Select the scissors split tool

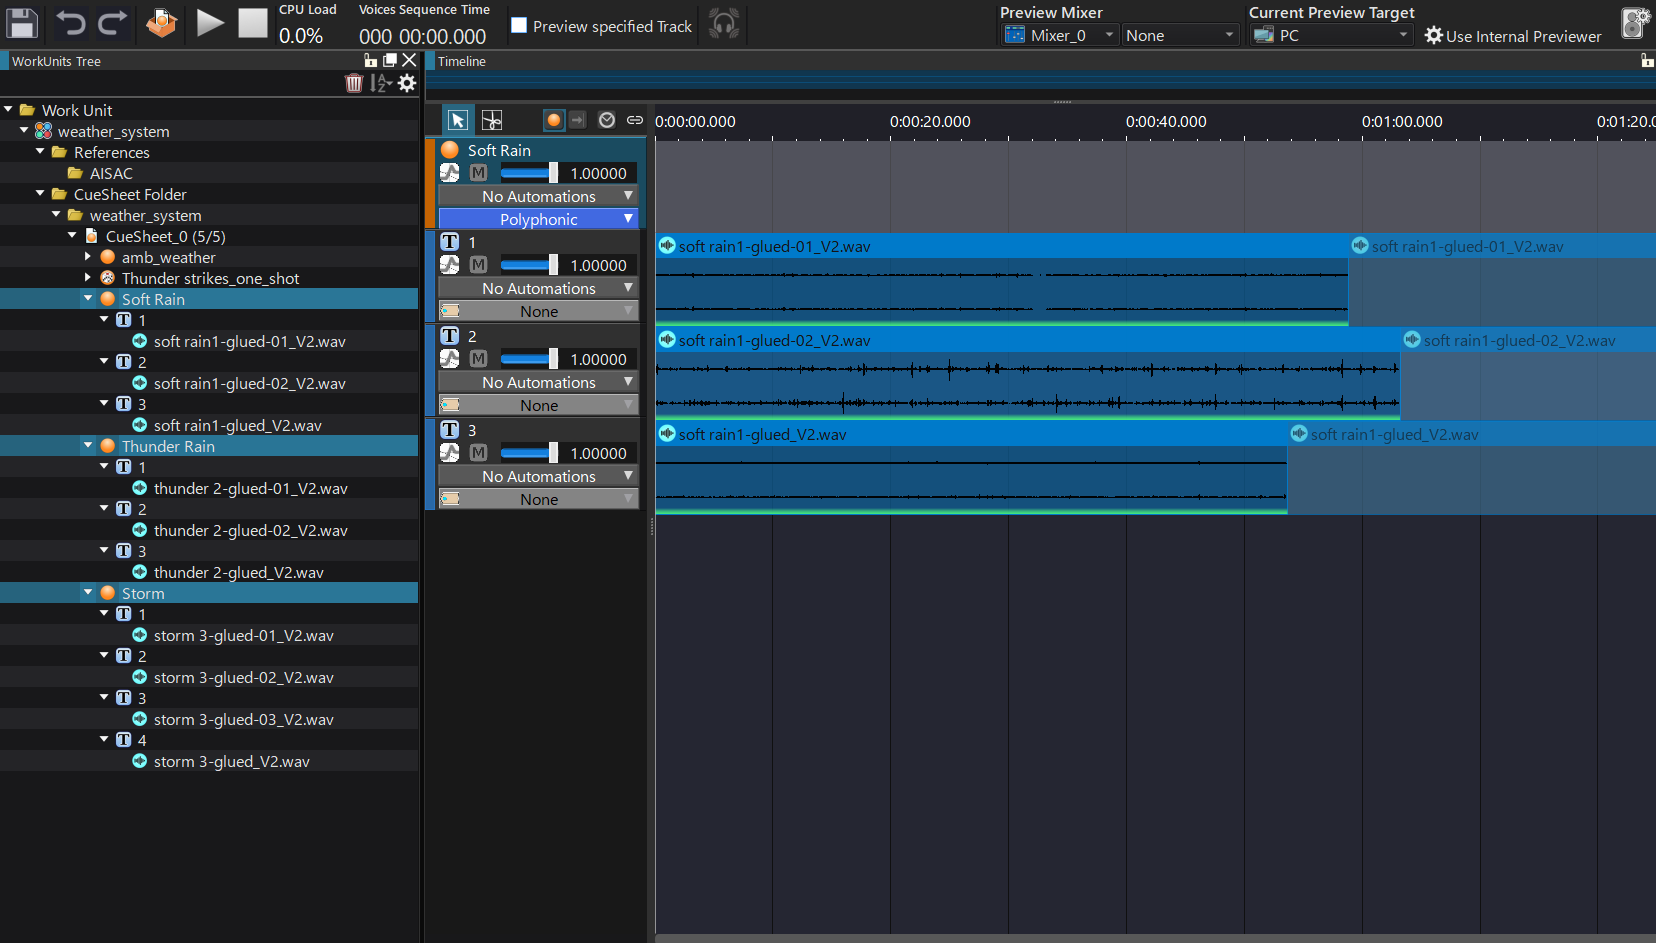tap(492, 120)
